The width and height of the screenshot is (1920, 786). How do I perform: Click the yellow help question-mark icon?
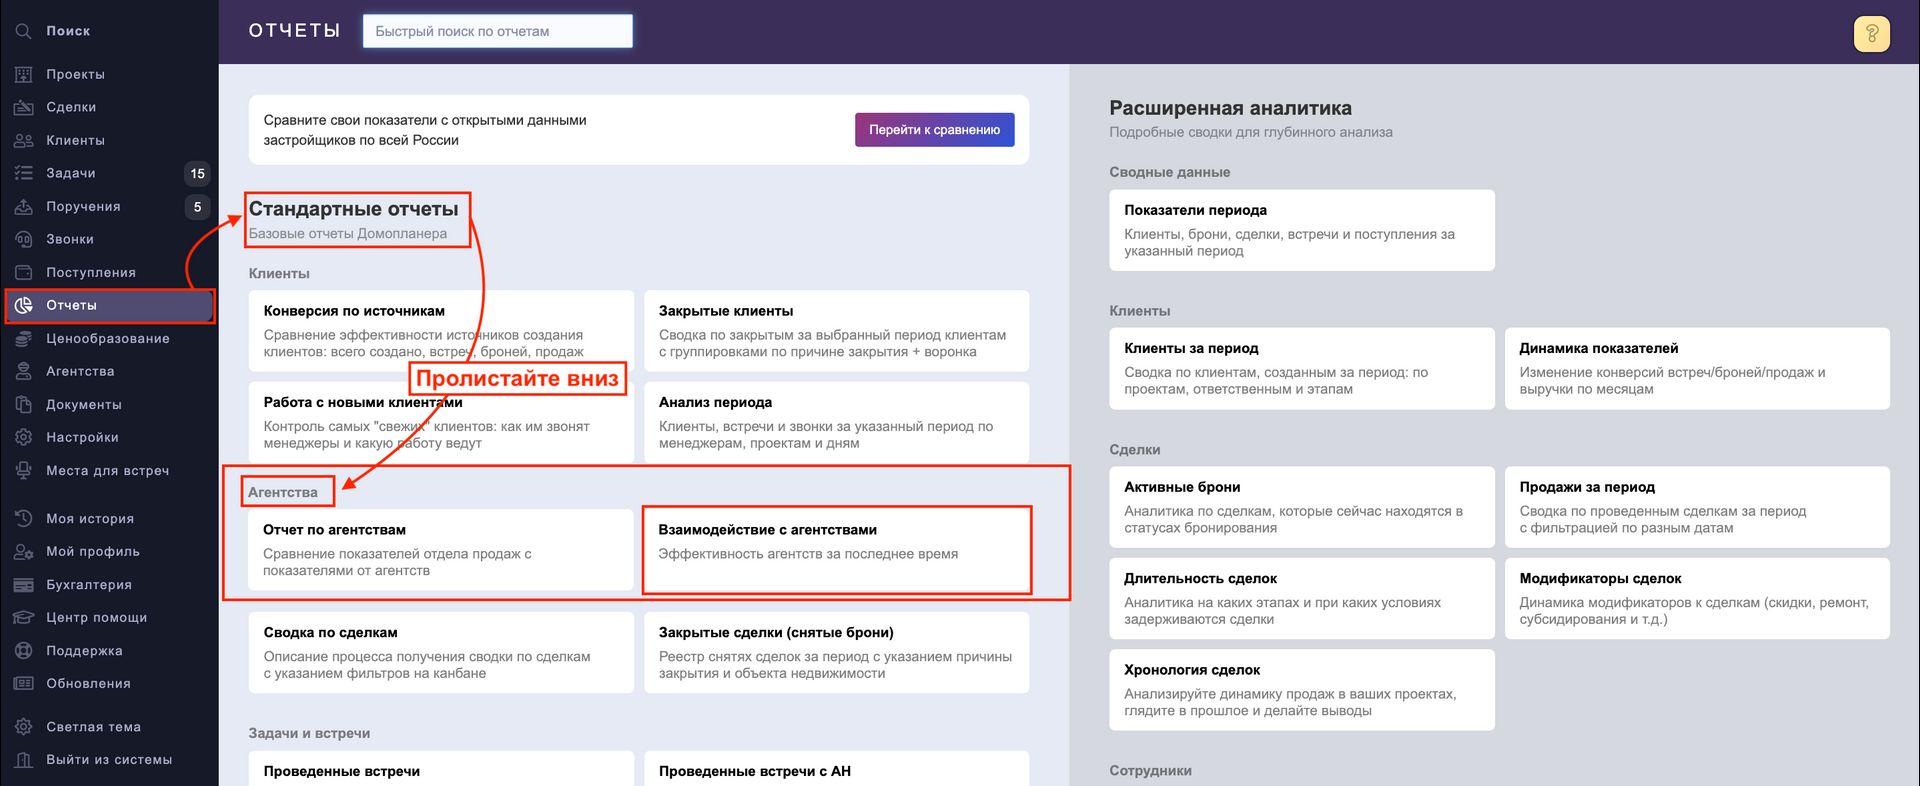pyautogui.click(x=1872, y=34)
